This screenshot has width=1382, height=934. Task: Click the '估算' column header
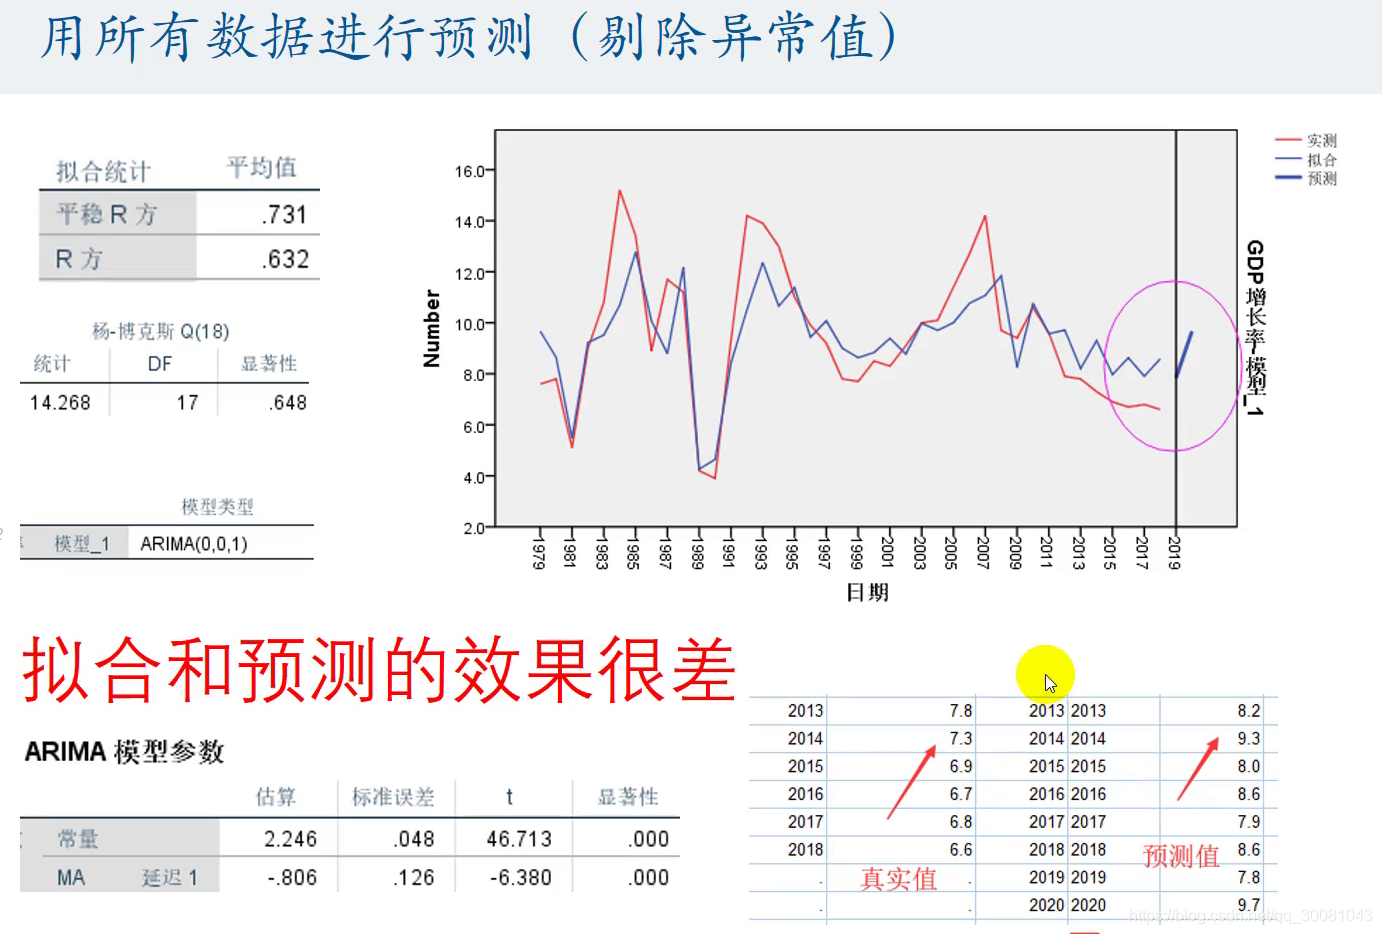(x=276, y=797)
